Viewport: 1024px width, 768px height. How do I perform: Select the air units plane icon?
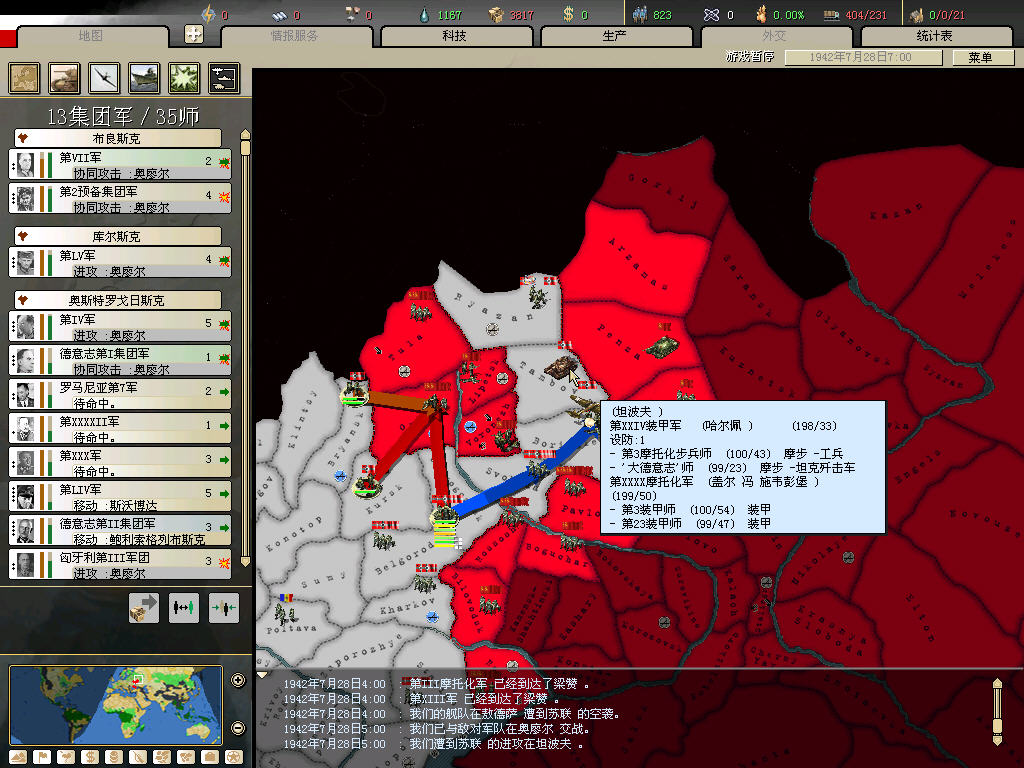point(104,77)
